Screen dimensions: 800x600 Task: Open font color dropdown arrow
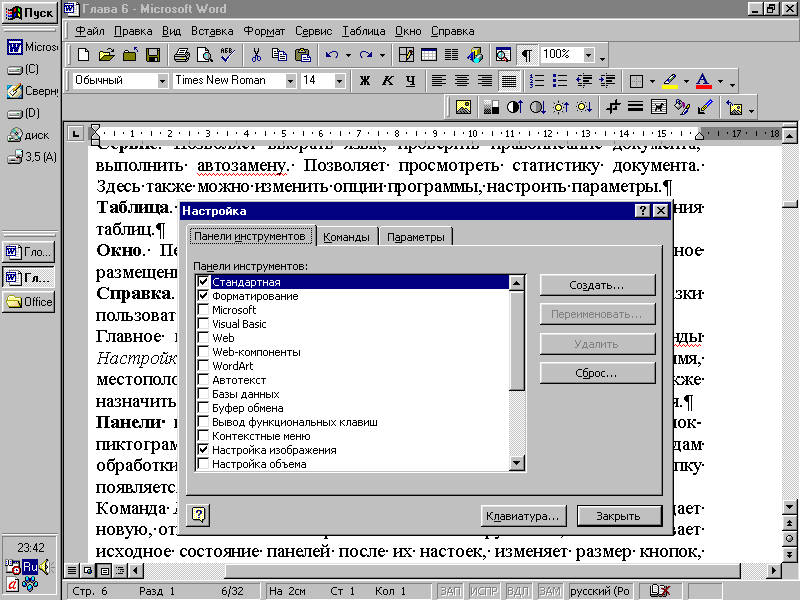[x=720, y=81]
